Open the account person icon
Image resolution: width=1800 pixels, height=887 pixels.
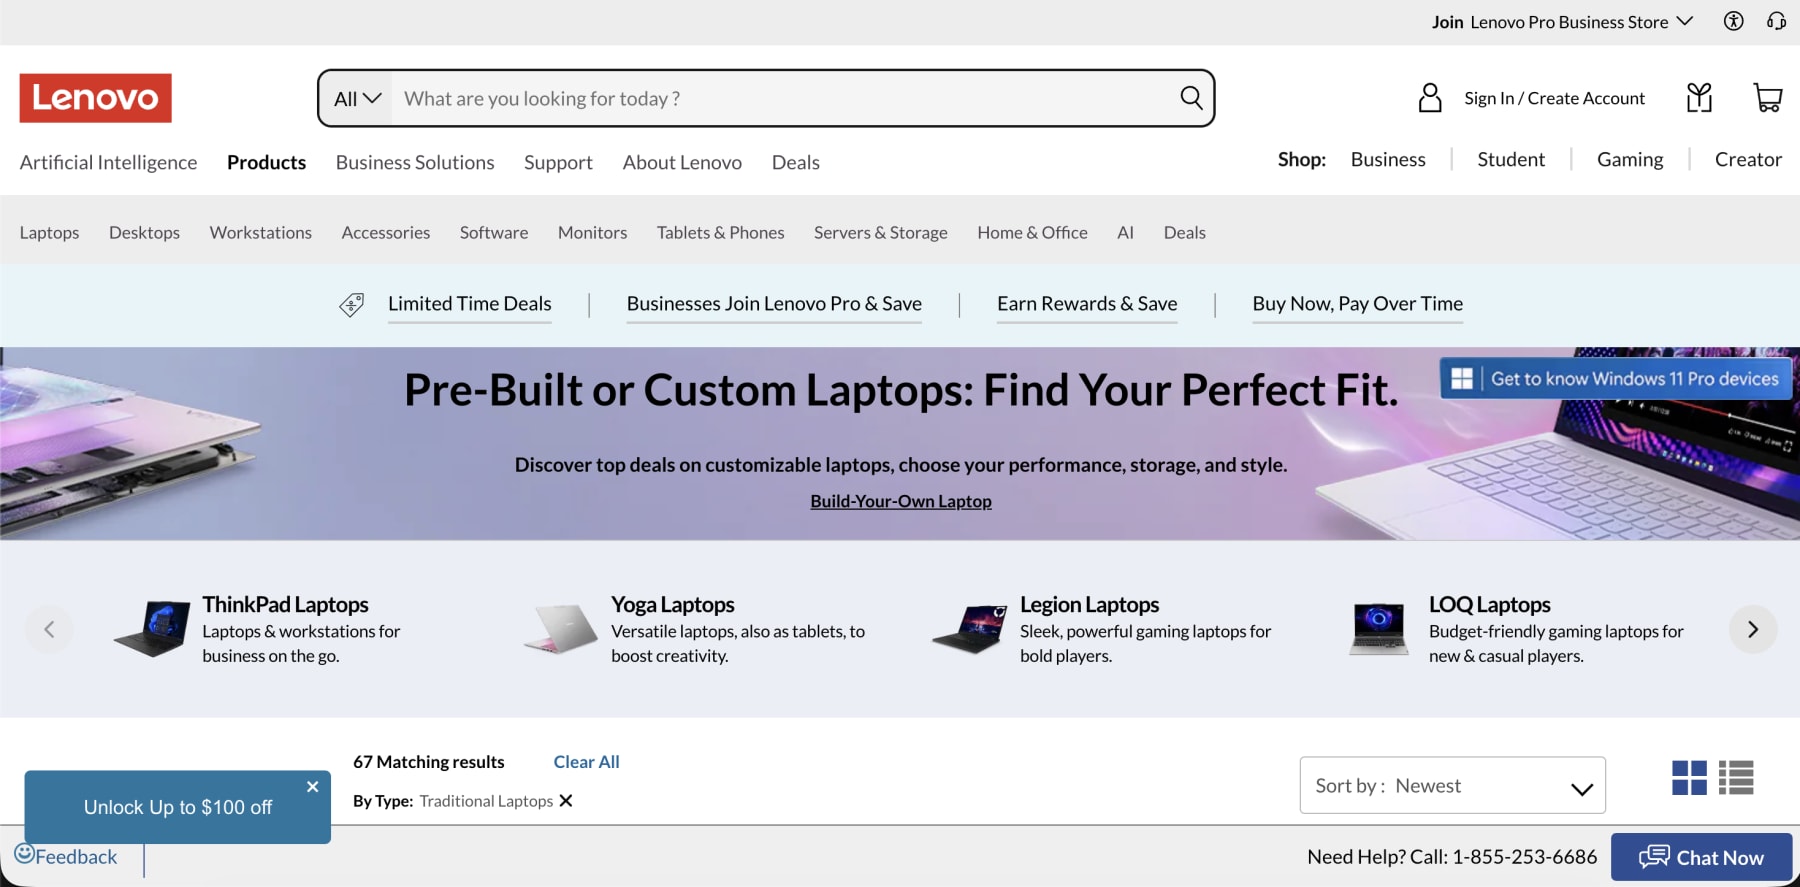click(x=1430, y=98)
